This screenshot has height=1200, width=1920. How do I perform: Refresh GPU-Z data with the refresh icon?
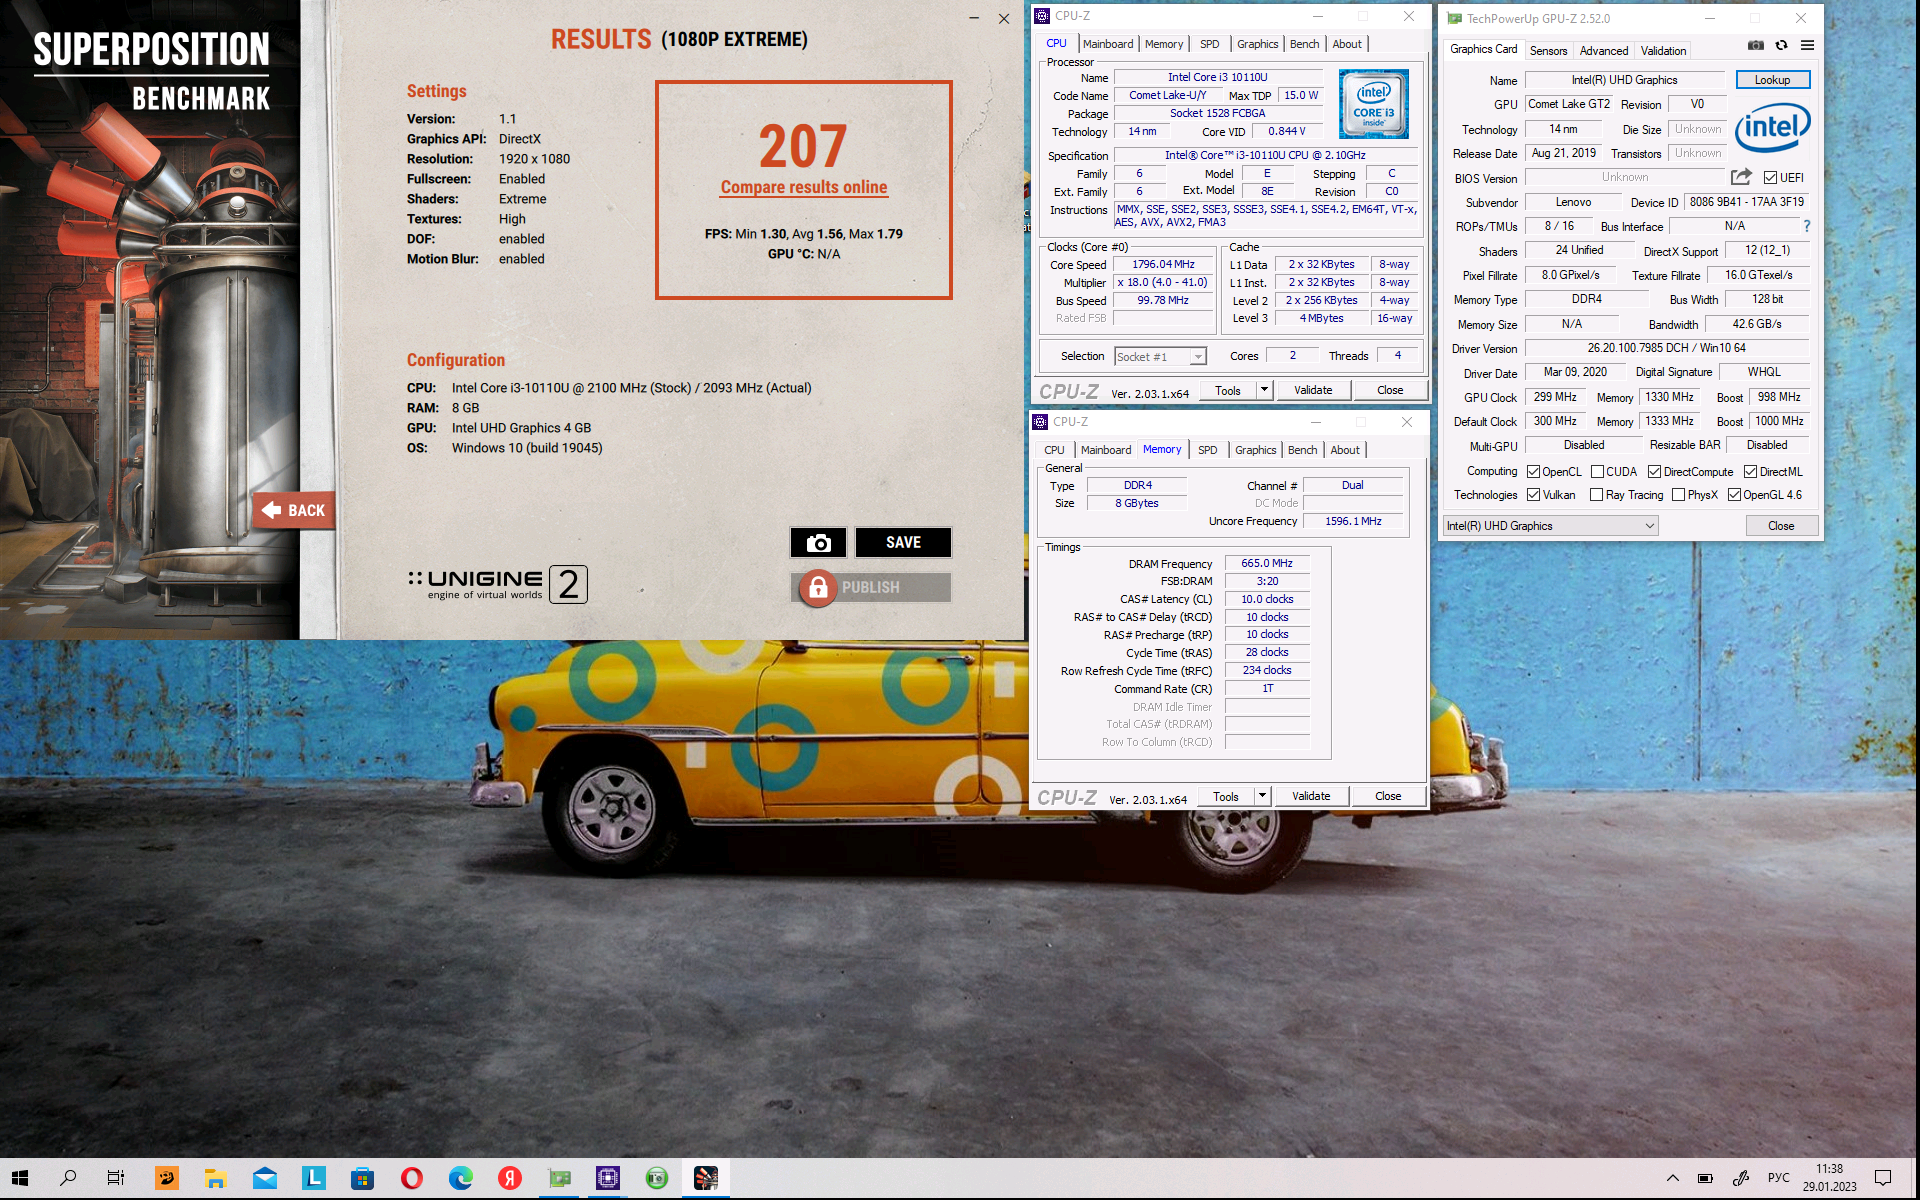[1781, 45]
